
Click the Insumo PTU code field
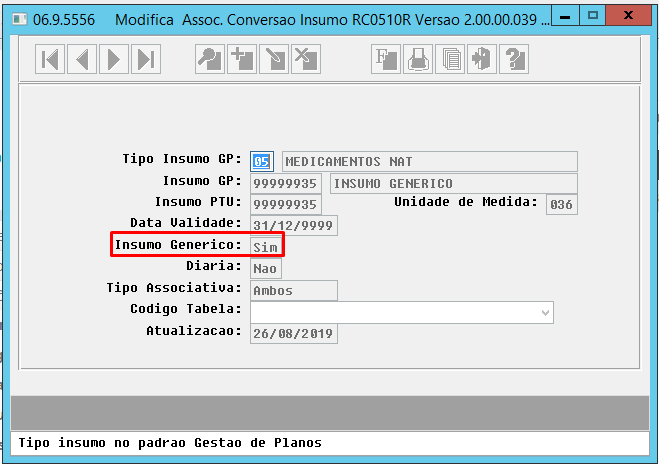286,205
